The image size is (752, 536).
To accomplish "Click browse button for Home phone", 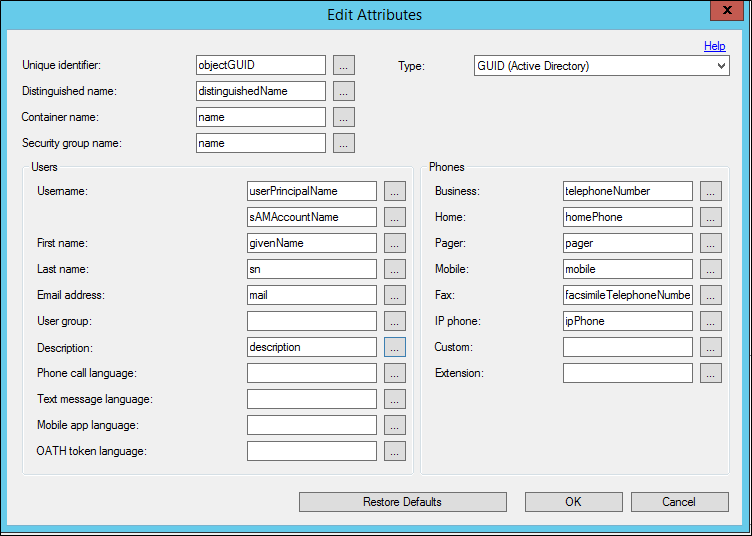I will (x=711, y=217).
